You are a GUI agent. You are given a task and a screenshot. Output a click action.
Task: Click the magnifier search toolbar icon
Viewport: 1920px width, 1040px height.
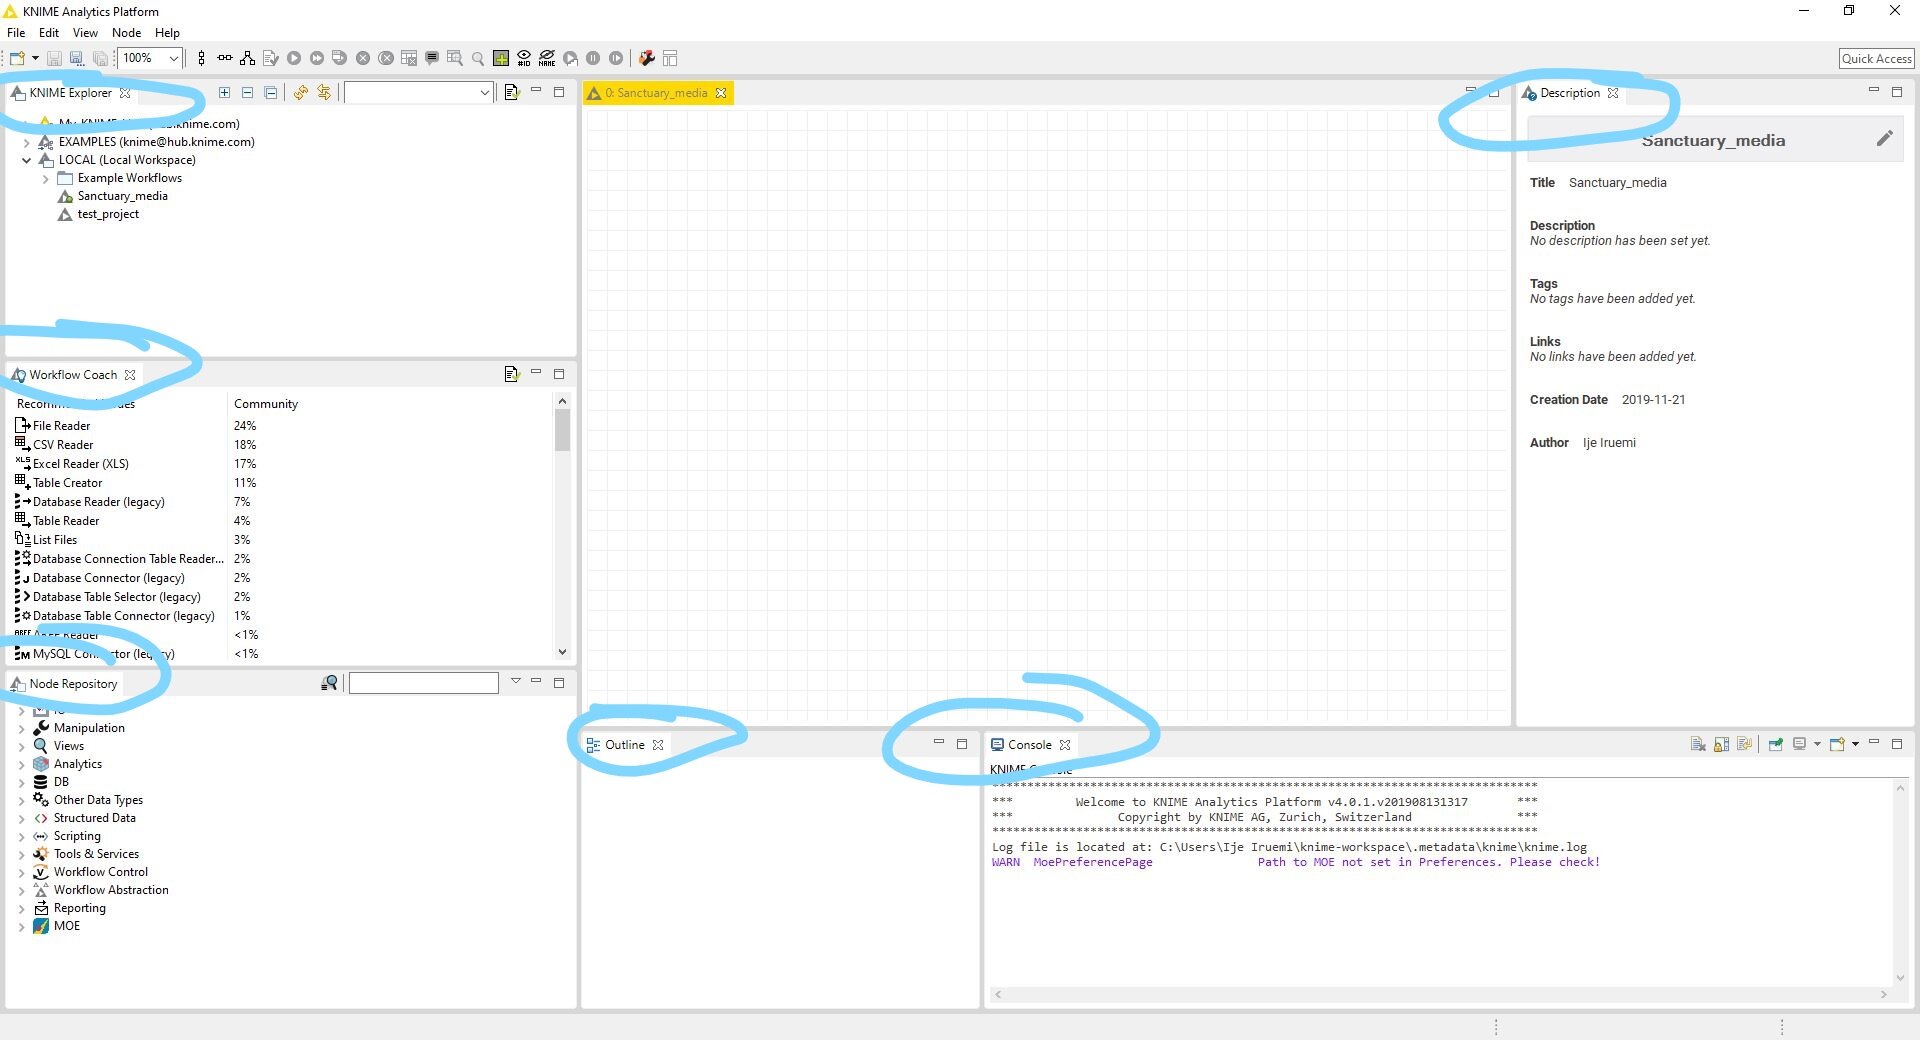pos(478,58)
